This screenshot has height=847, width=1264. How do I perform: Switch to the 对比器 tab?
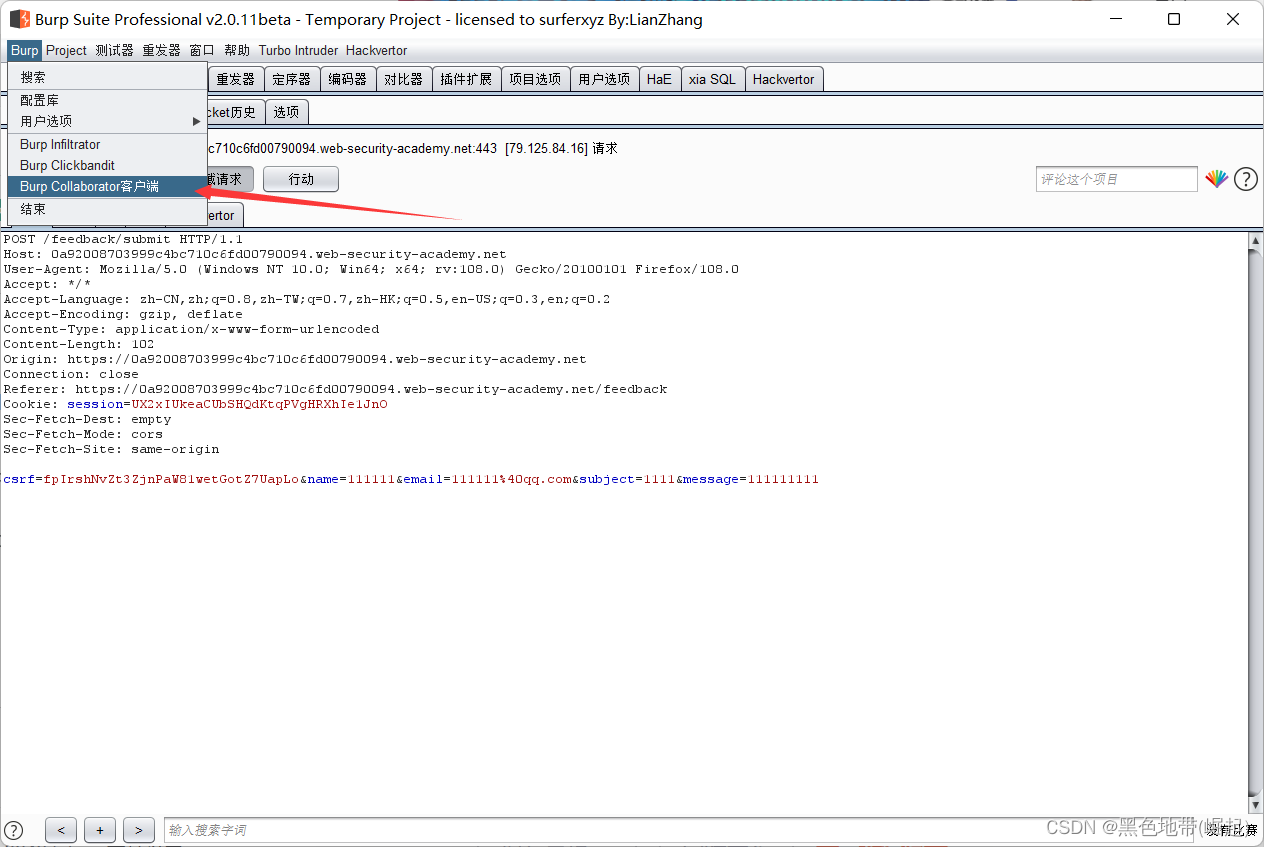click(404, 79)
